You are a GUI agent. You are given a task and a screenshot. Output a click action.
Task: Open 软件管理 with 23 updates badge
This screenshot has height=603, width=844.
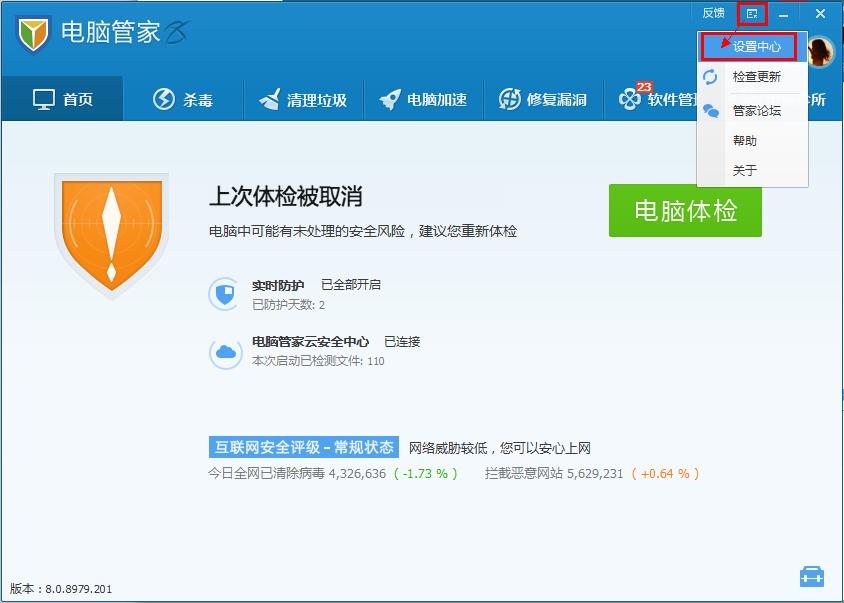coord(664,98)
